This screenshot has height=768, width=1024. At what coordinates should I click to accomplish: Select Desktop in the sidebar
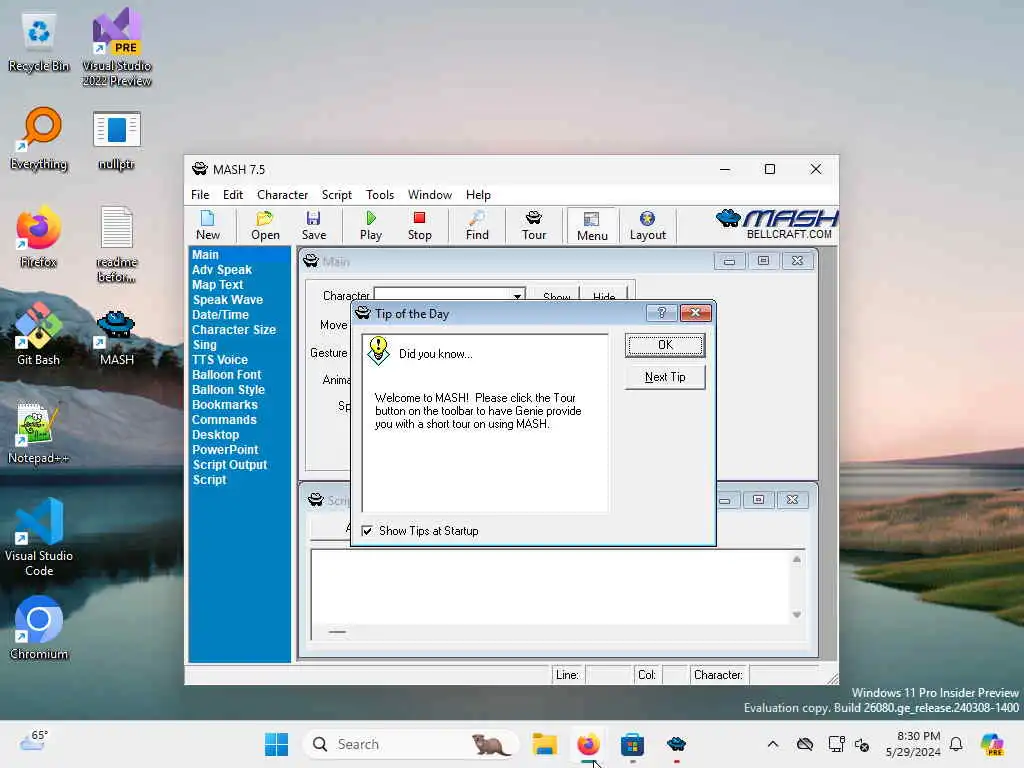tap(216, 435)
